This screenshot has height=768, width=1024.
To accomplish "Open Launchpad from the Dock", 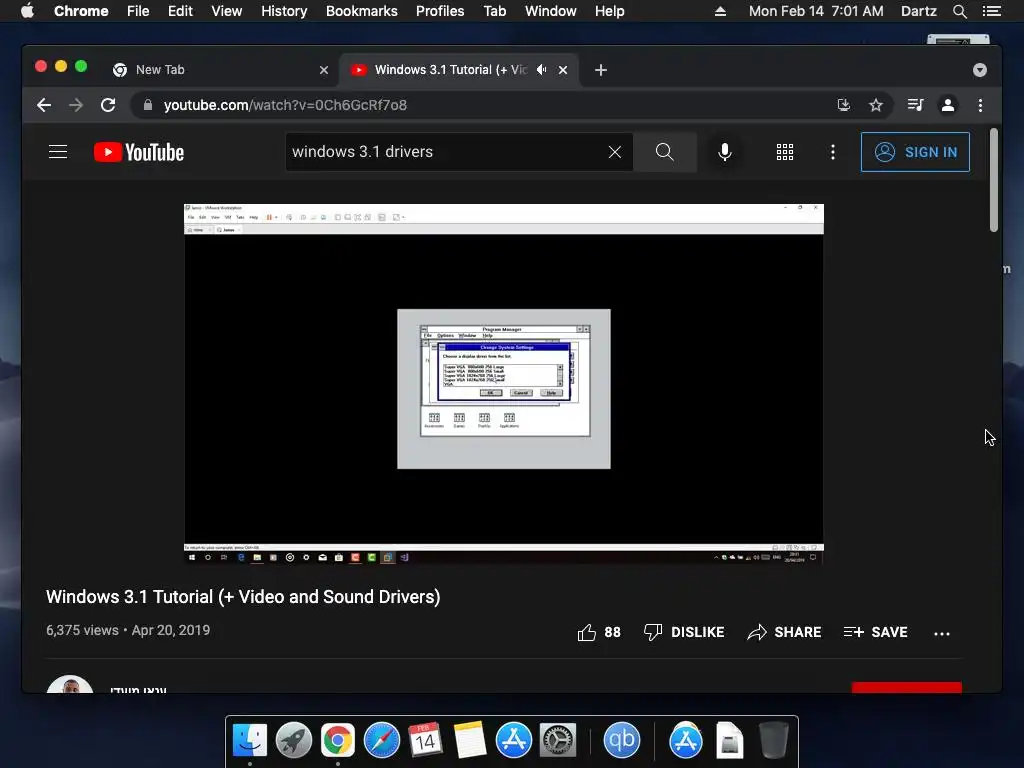I will coord(293,740).
